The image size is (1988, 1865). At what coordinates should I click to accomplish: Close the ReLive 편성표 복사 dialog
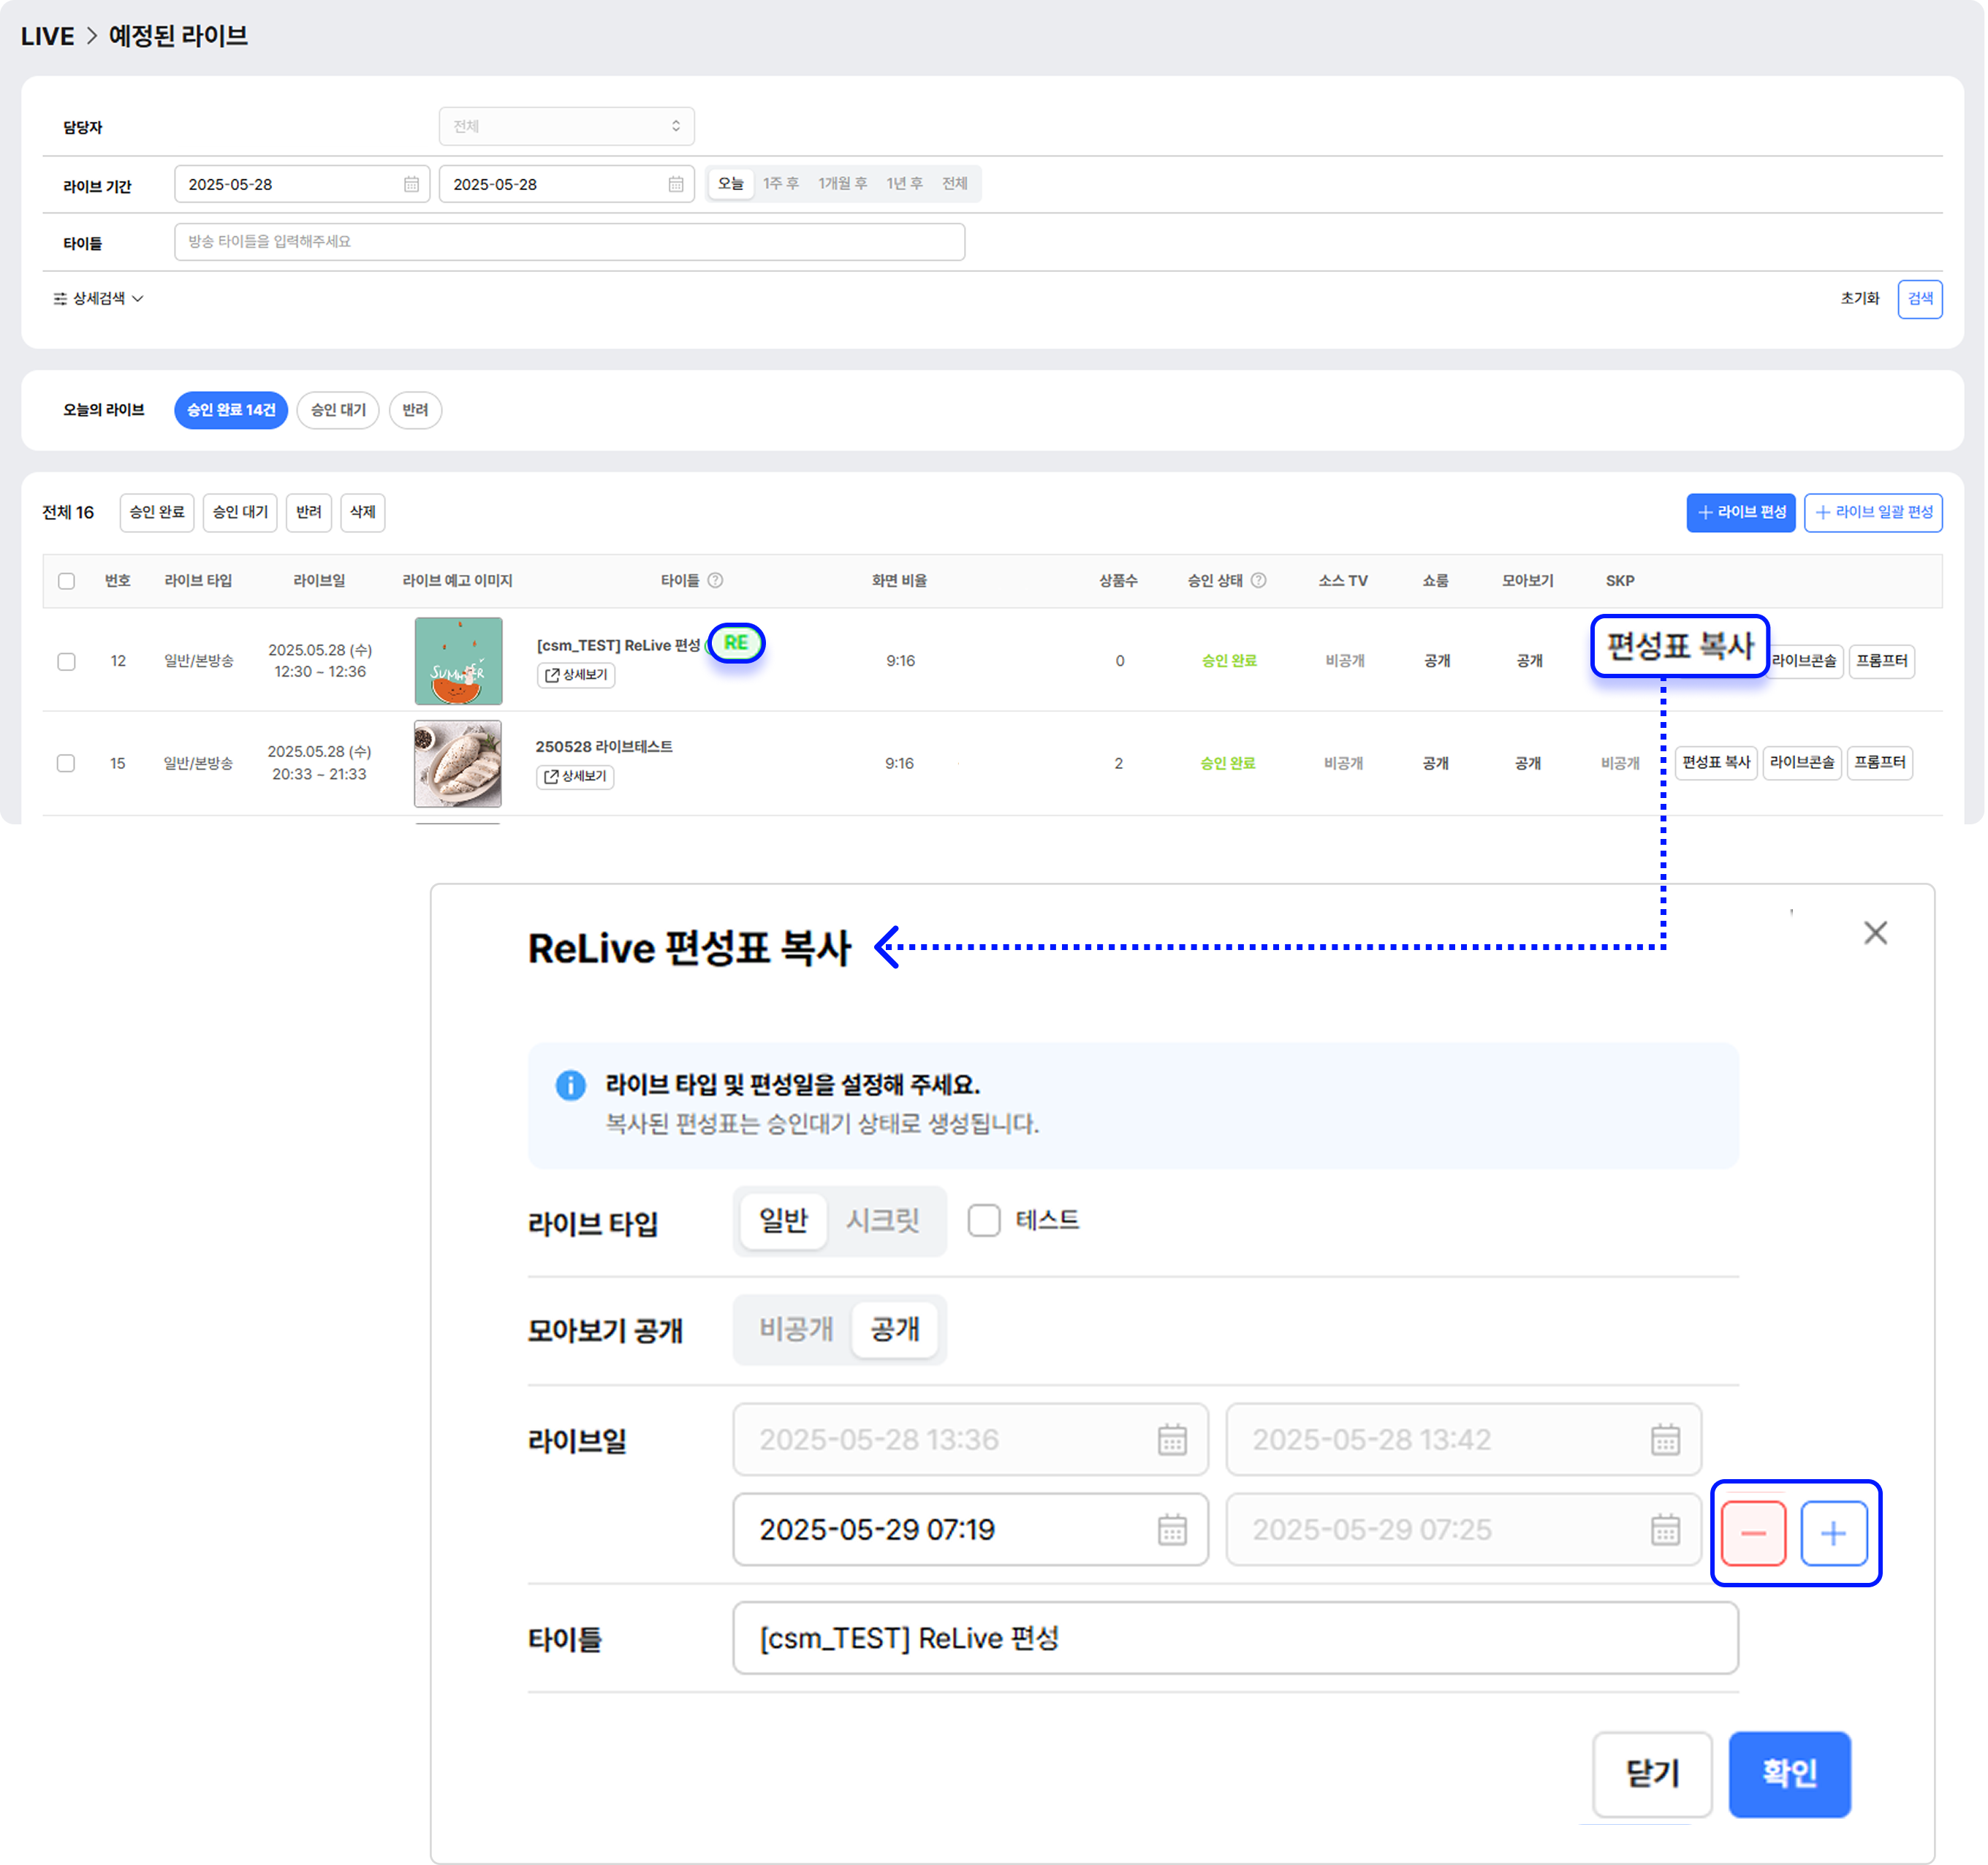pos(1875,933)
